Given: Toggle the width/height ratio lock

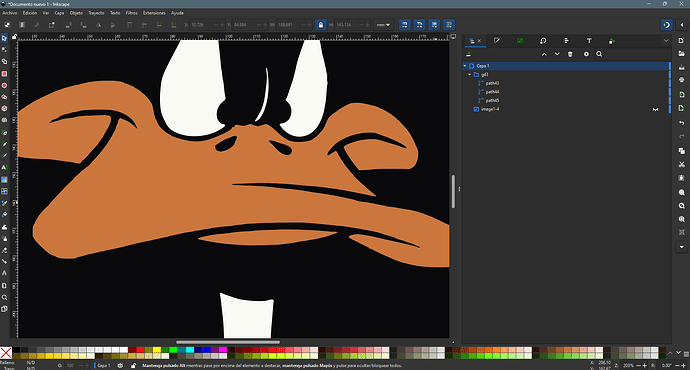Looking at the screenshot, I should coord(321,25).
